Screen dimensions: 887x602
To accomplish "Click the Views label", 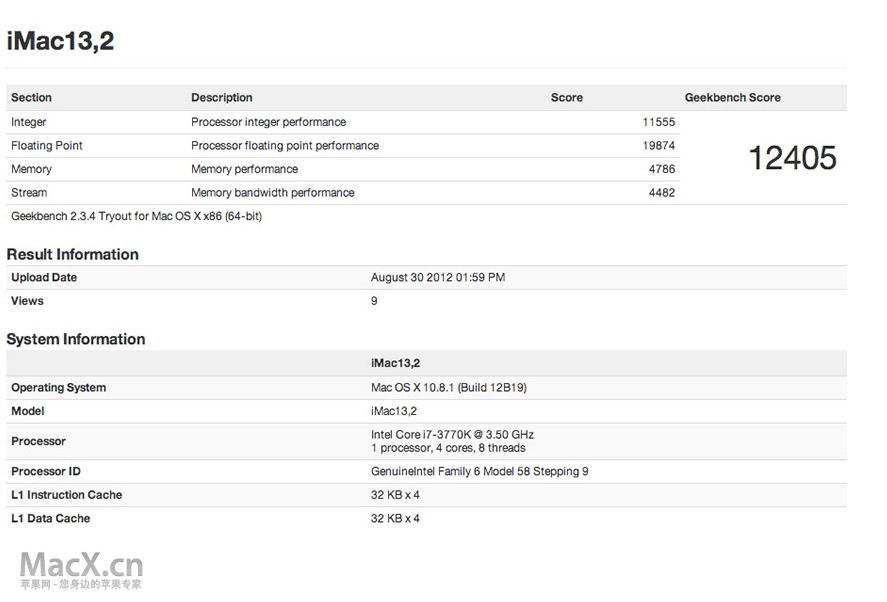I will (x=27, y=301).
